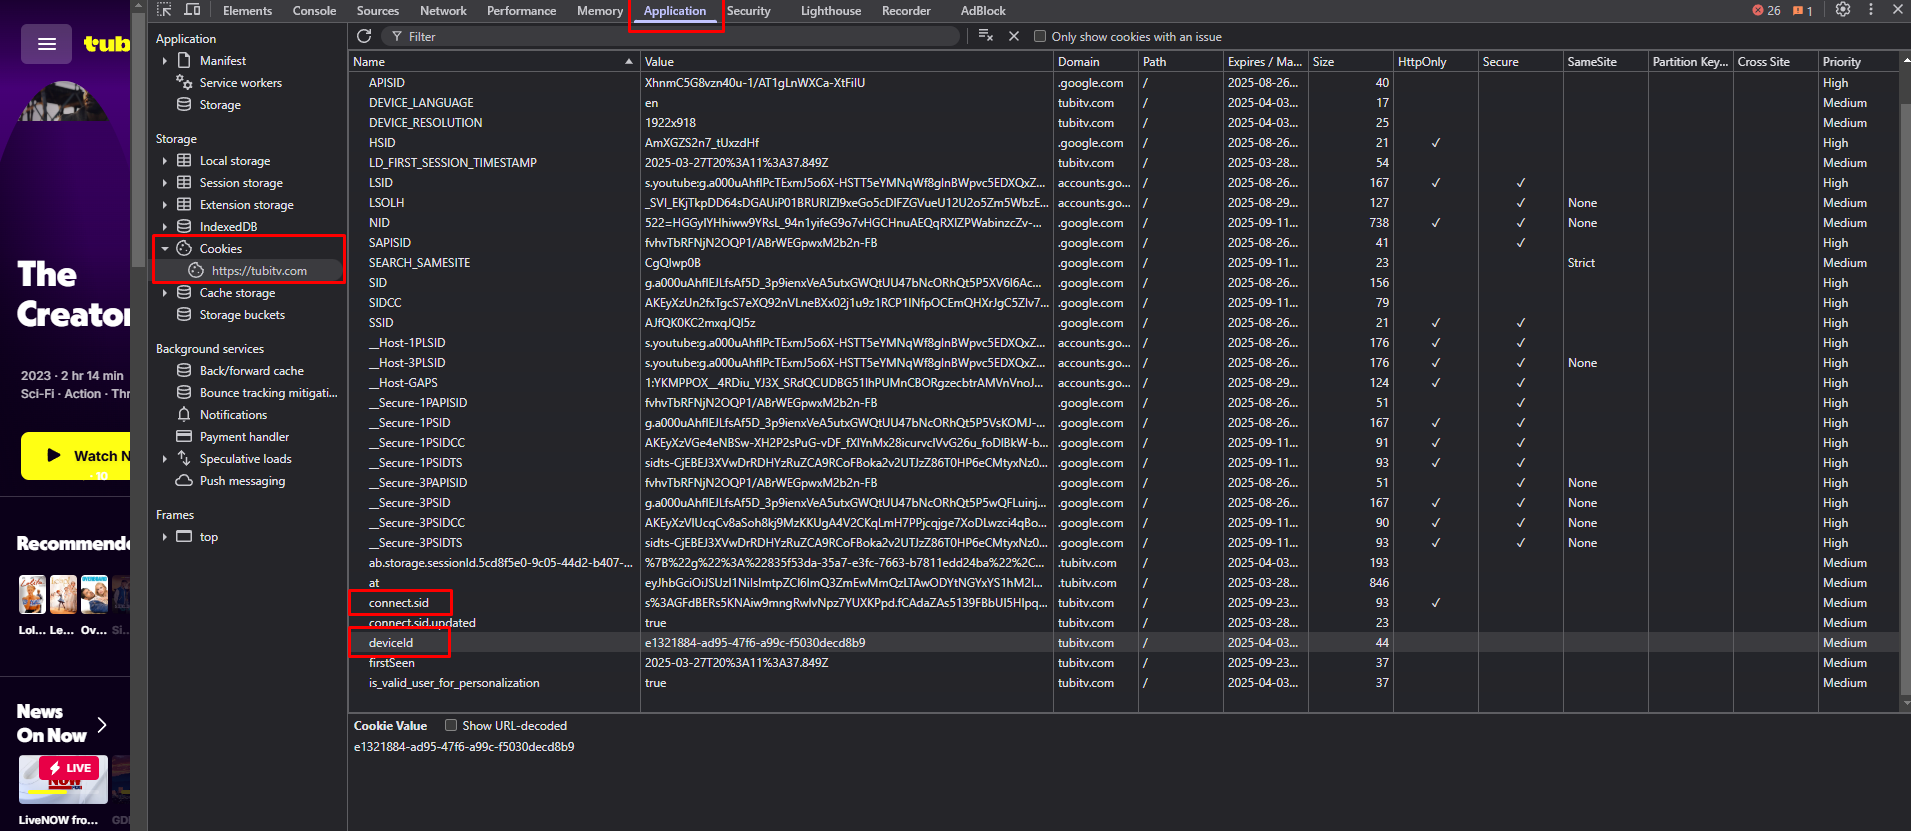Expand IndexedDB arrow
The height and width of the screenshot is (831, 1911).
165,227
